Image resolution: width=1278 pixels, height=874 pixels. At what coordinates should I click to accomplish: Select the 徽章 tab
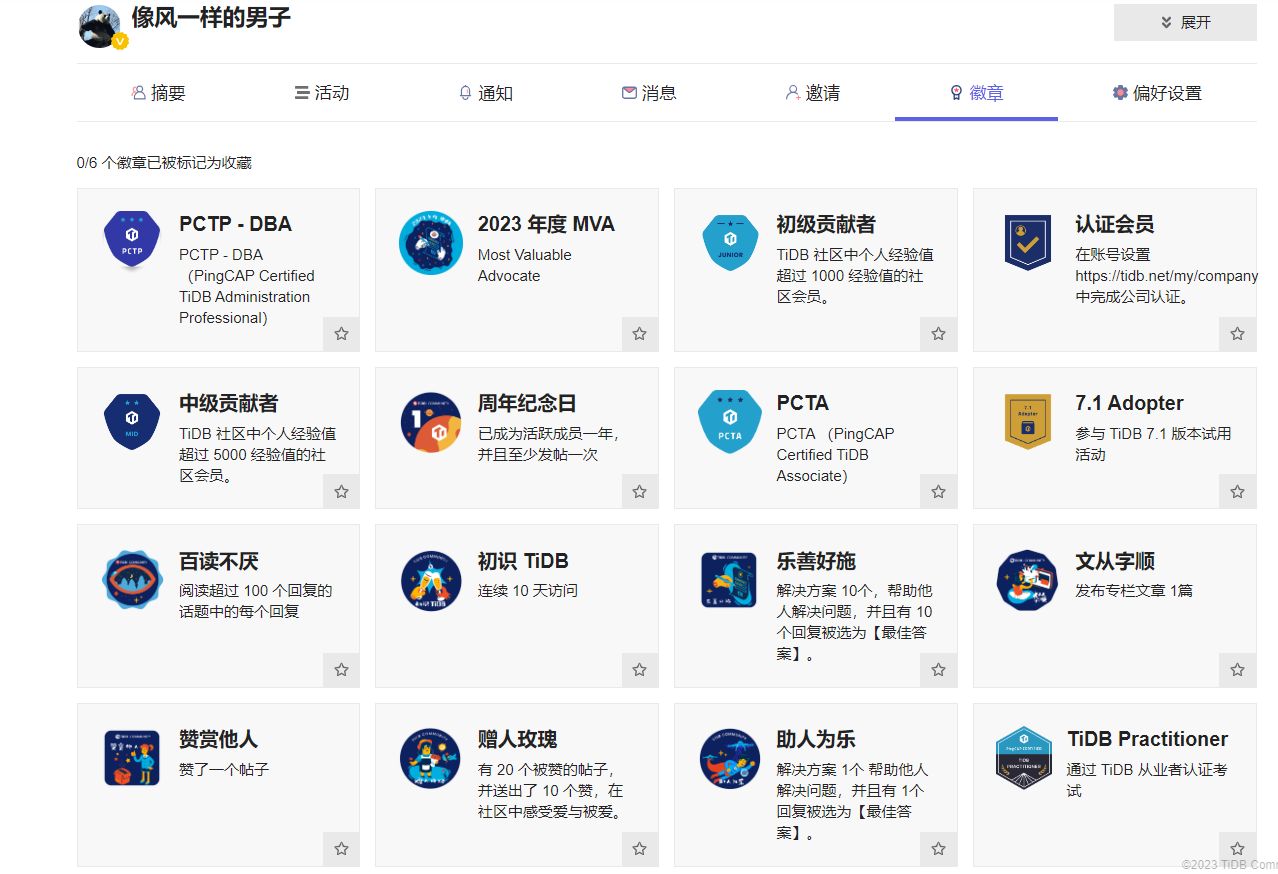pos(976,93)
